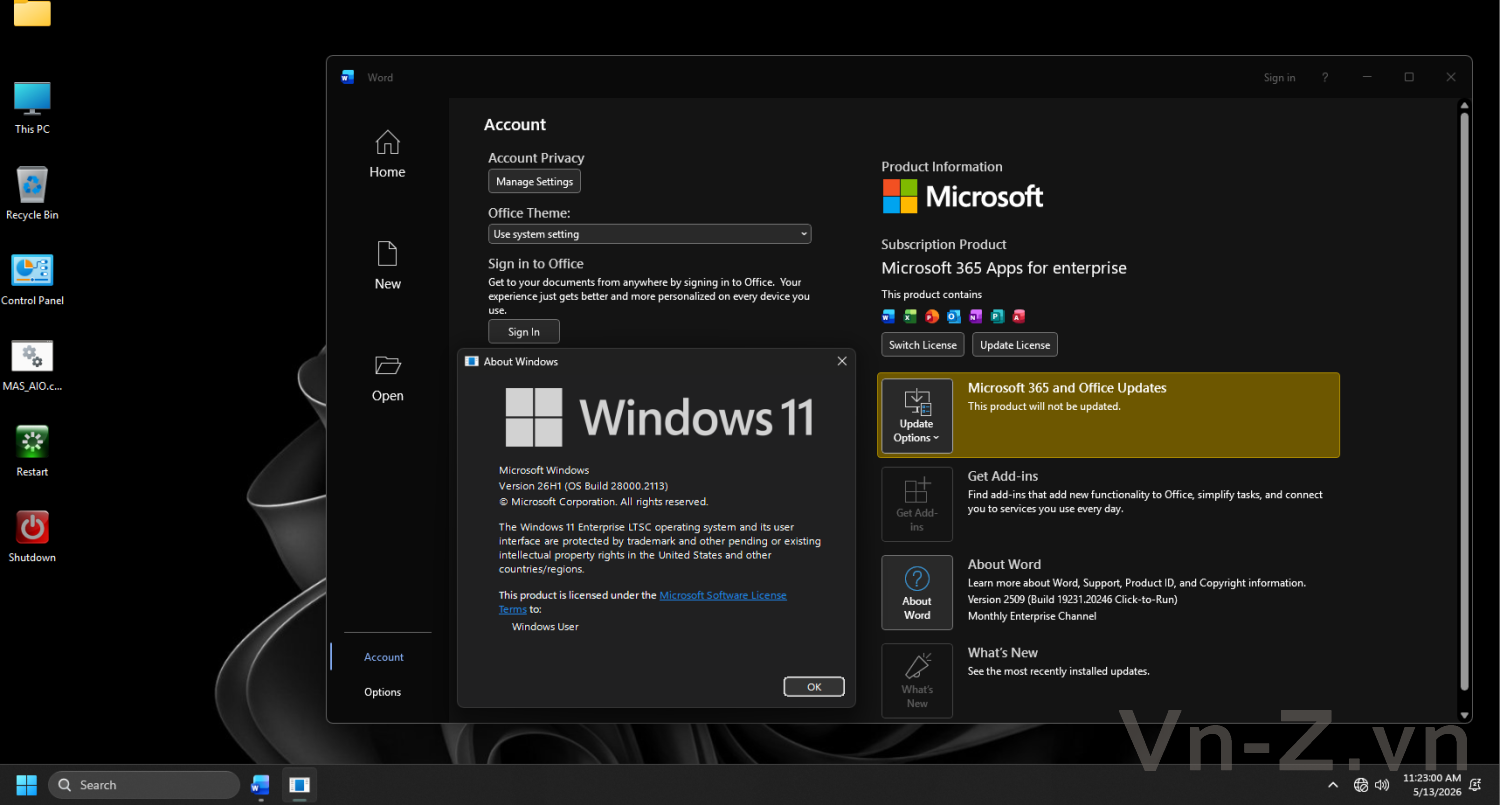Click the "Microsoft 365 Apps for enterprise" text
Image resolution: width=1500 pixels, height=805 pixels.
1004,268
